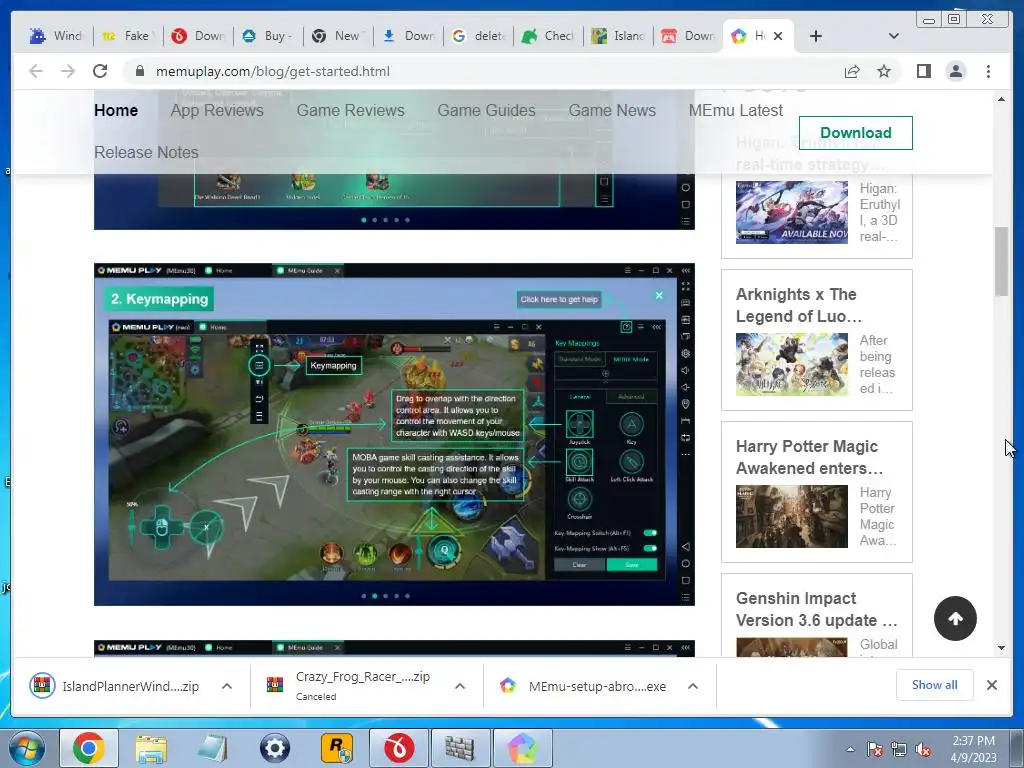The image size is (1024, 768).
Task: Open the brick wall firewall taskbar icon
Action: [460, 748]
